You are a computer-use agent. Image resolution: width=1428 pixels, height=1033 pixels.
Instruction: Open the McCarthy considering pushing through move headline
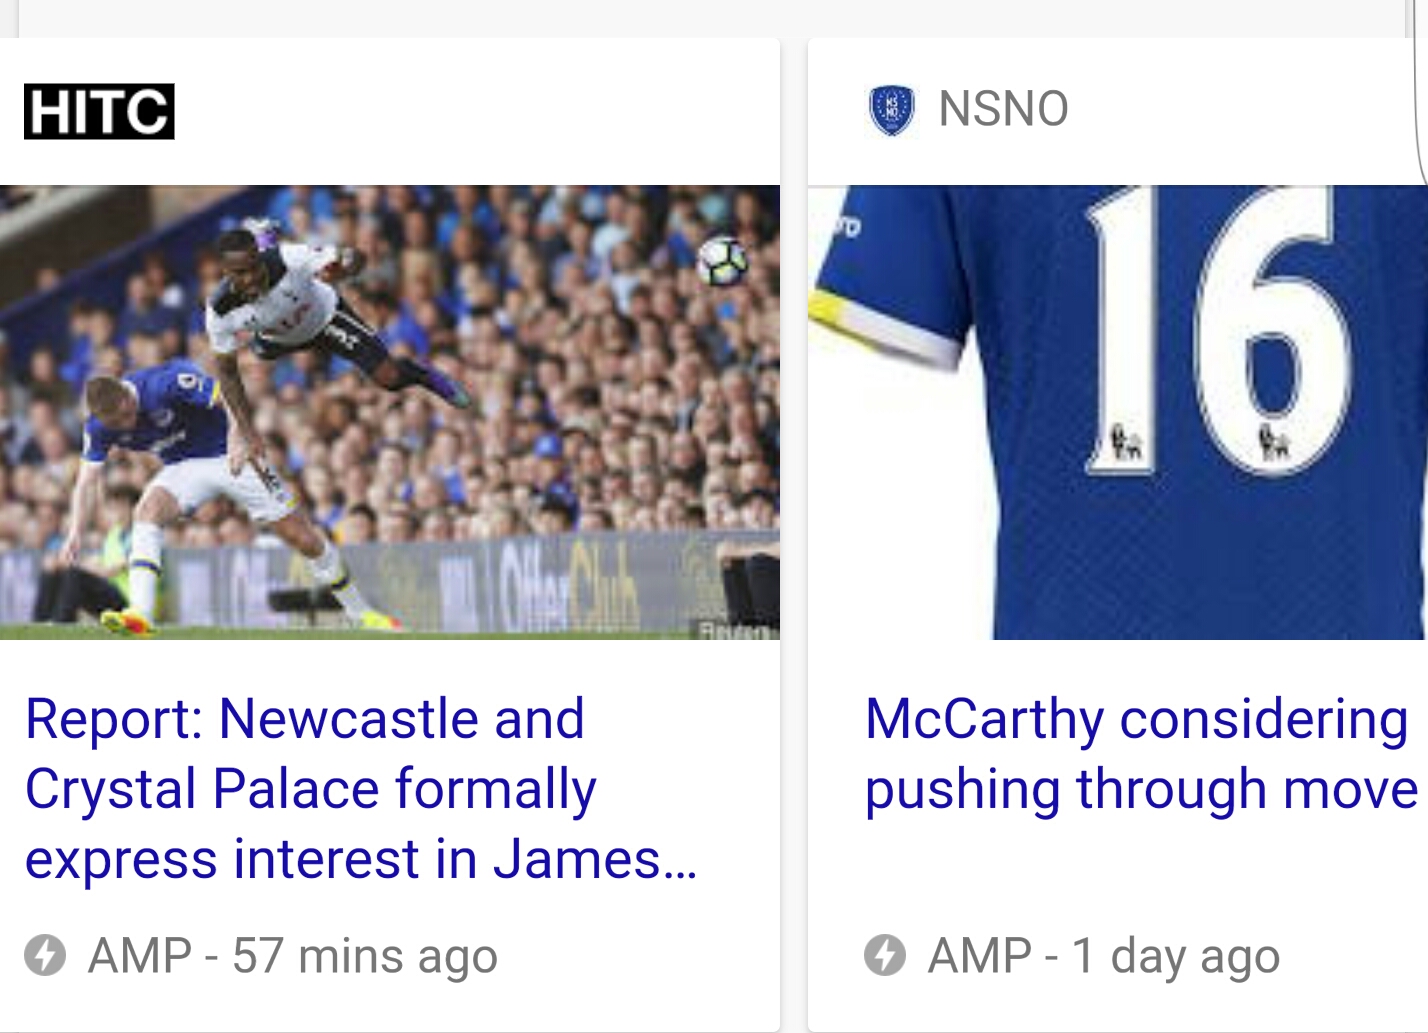[1140, 754]
